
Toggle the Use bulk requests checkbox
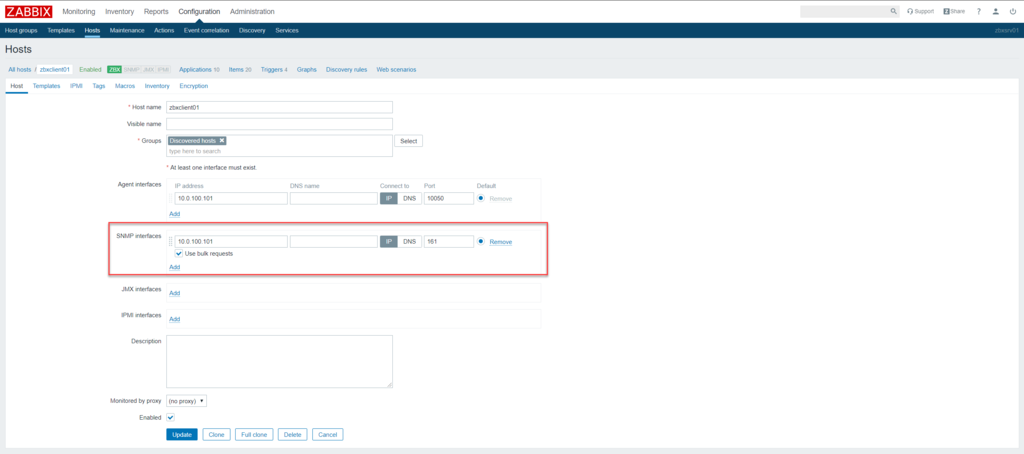click(x=179, y=254)
